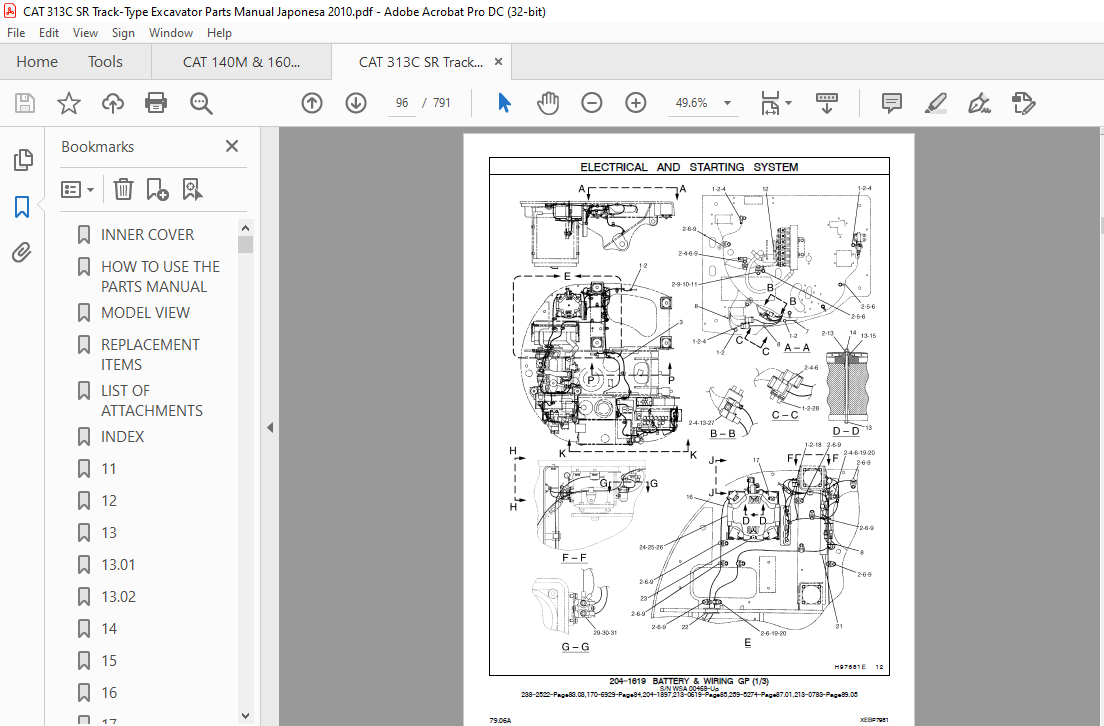1104x726 pixels.
Task: Click the bookmarks scrollbar thumb
Action: tap(245, 244)
